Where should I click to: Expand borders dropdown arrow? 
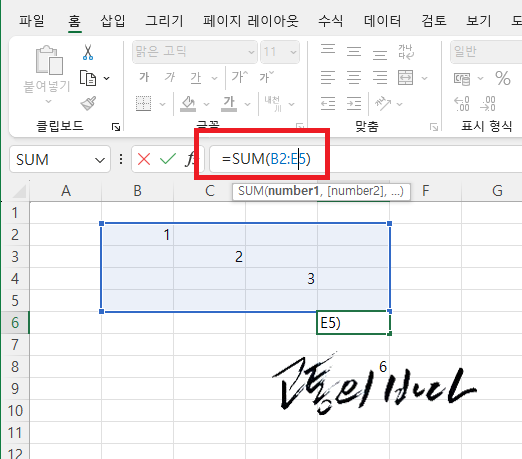click(163, 104)
